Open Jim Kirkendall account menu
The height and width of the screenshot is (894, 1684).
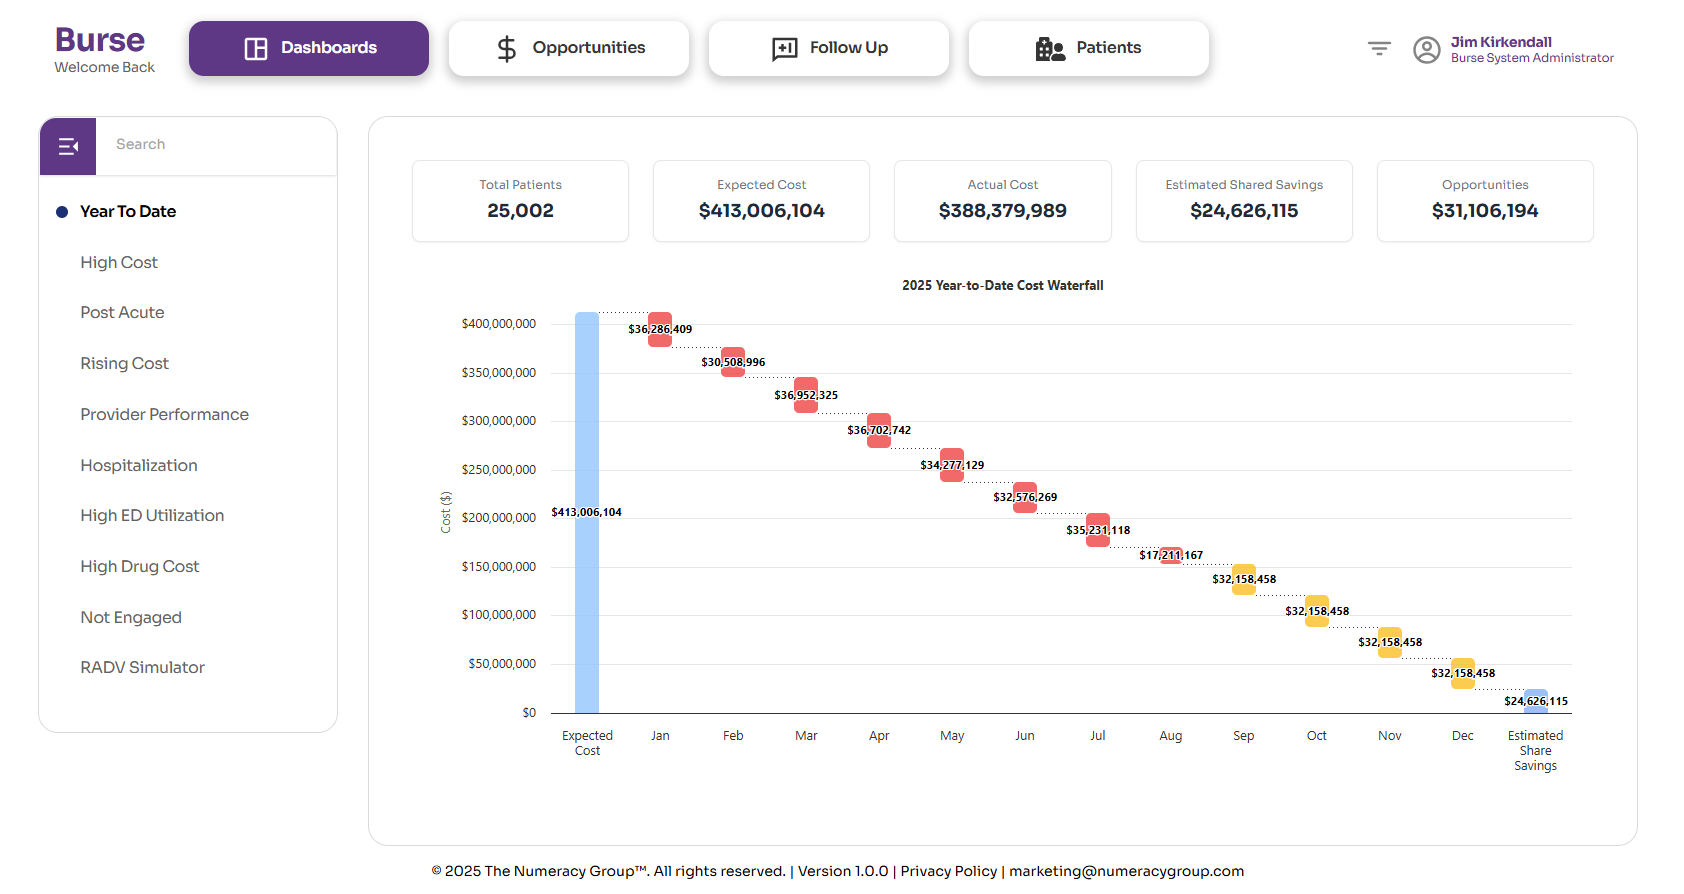[x=1501, y=42]
